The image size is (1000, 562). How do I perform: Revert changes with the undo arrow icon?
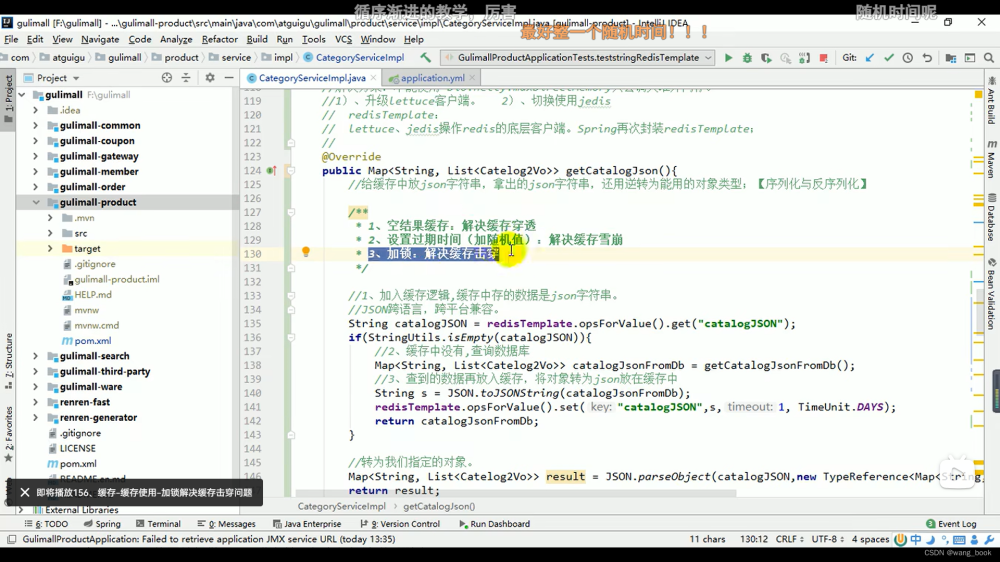[x=927, y=58]
